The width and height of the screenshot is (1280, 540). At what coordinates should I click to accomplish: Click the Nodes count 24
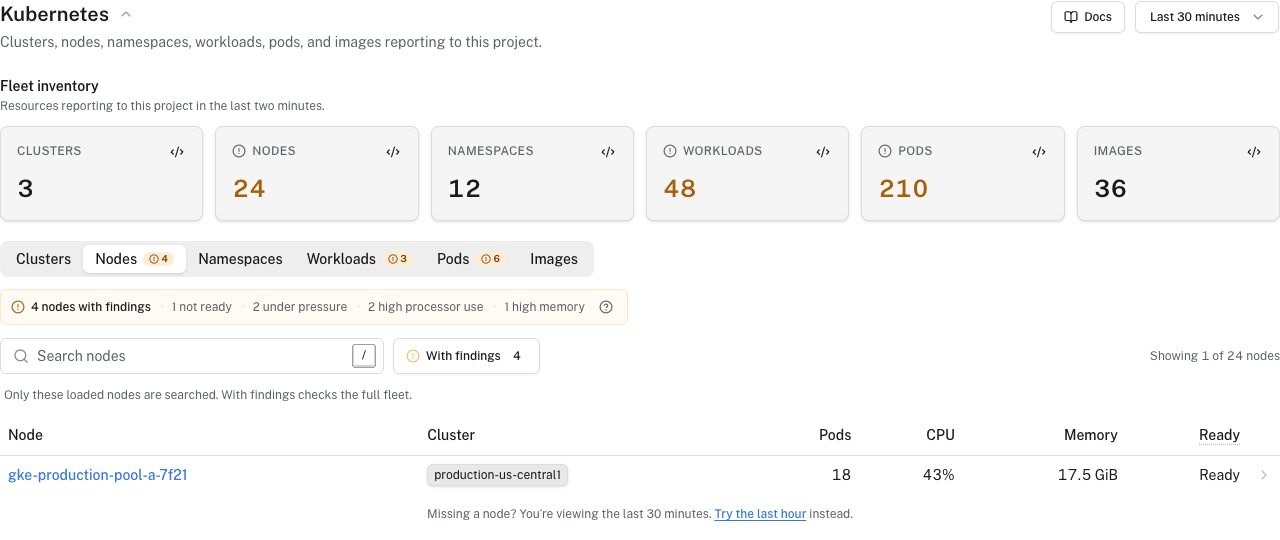click(249, 189)
